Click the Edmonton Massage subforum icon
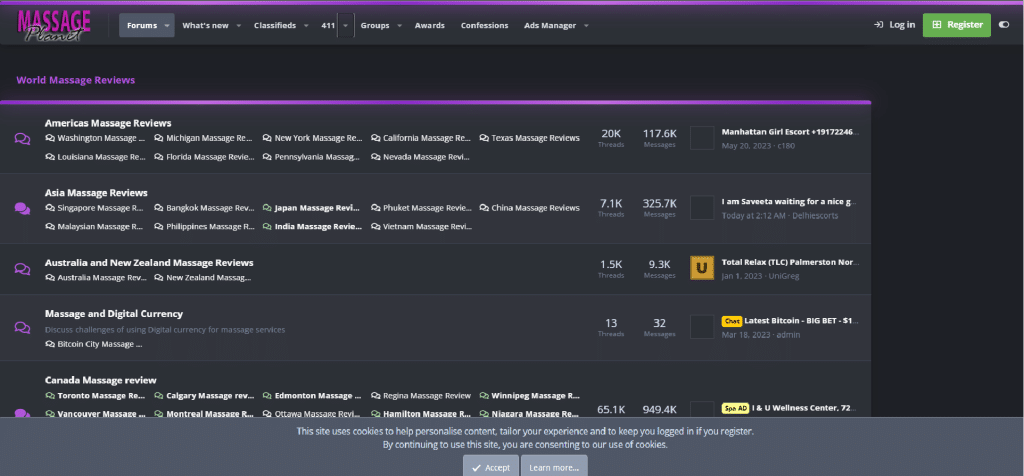Screen dimensions: 1024x476 (267, 396)
